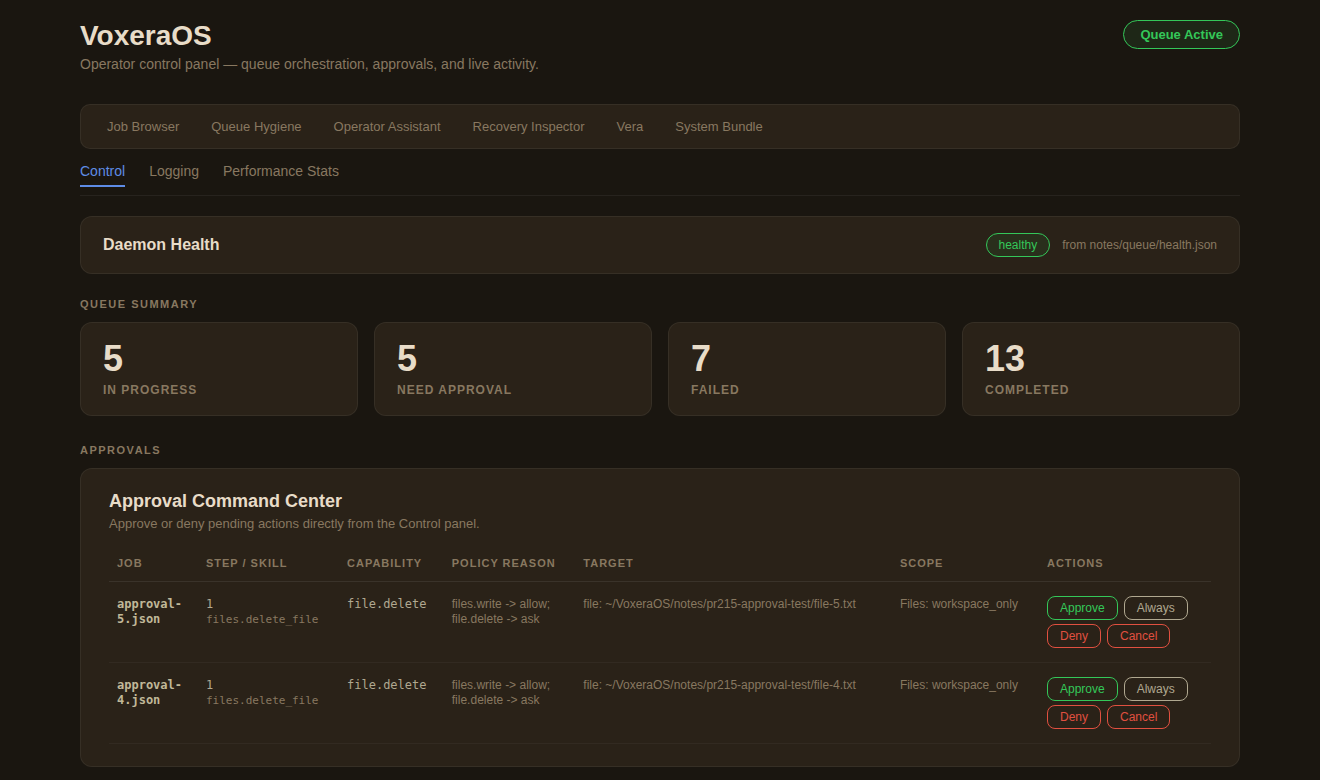Click the In Progress summary card
The image size is (1320, 780).
219,369
